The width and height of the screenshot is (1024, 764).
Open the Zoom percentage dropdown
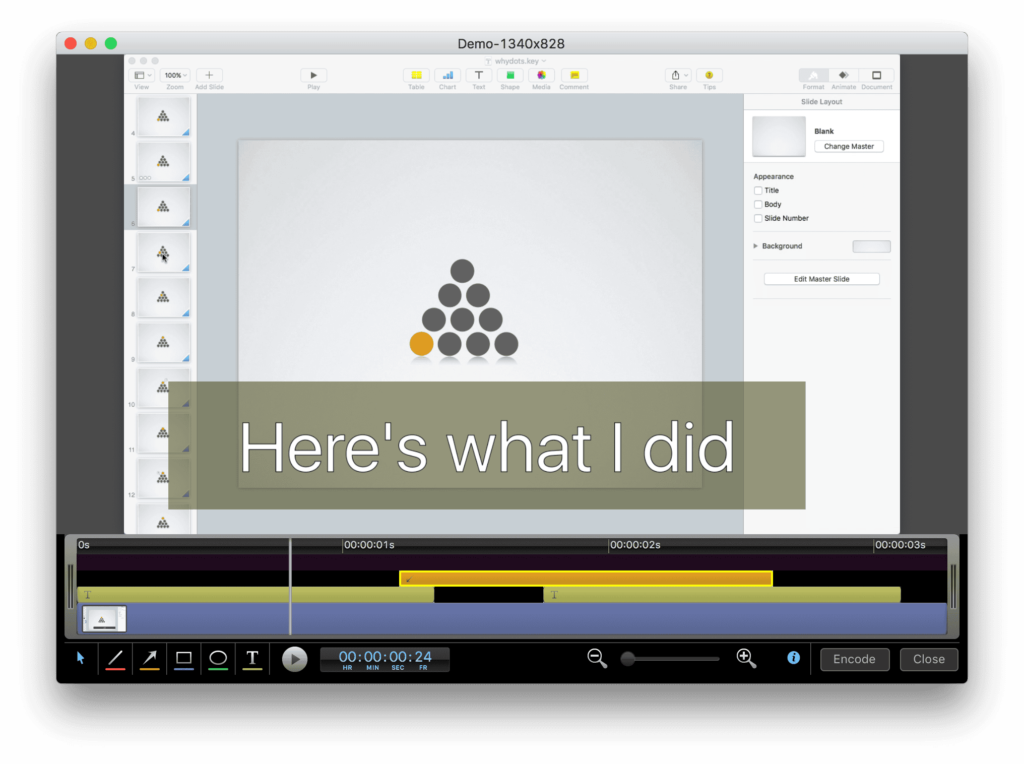174,74
